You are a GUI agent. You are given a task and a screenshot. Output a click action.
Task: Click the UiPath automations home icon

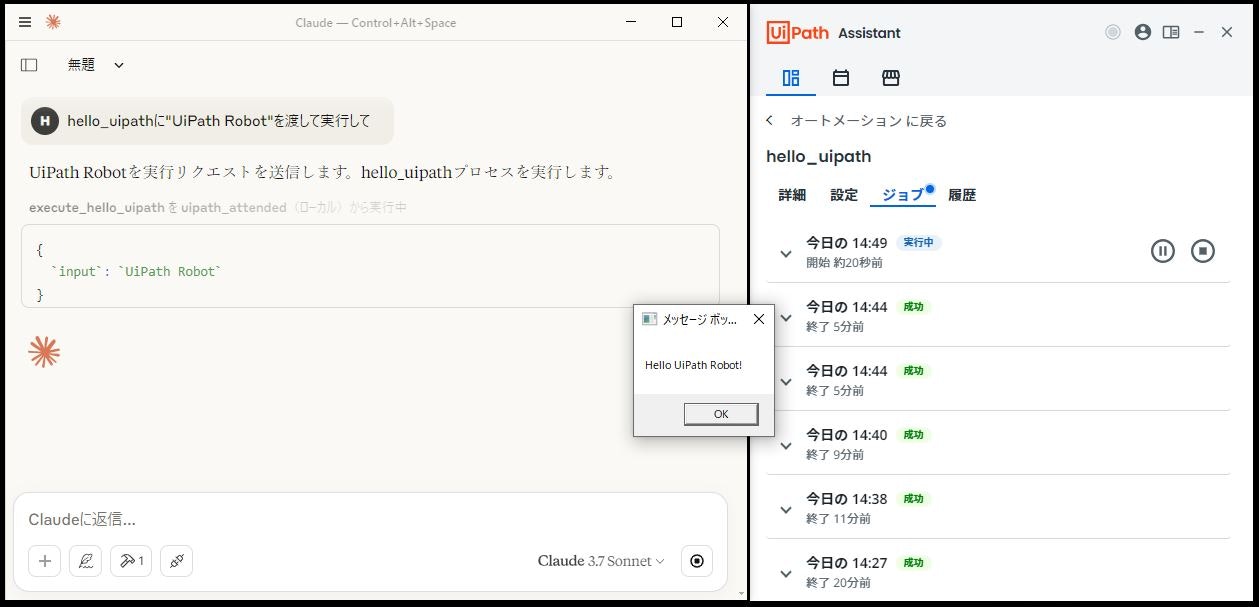click(789, 77)
